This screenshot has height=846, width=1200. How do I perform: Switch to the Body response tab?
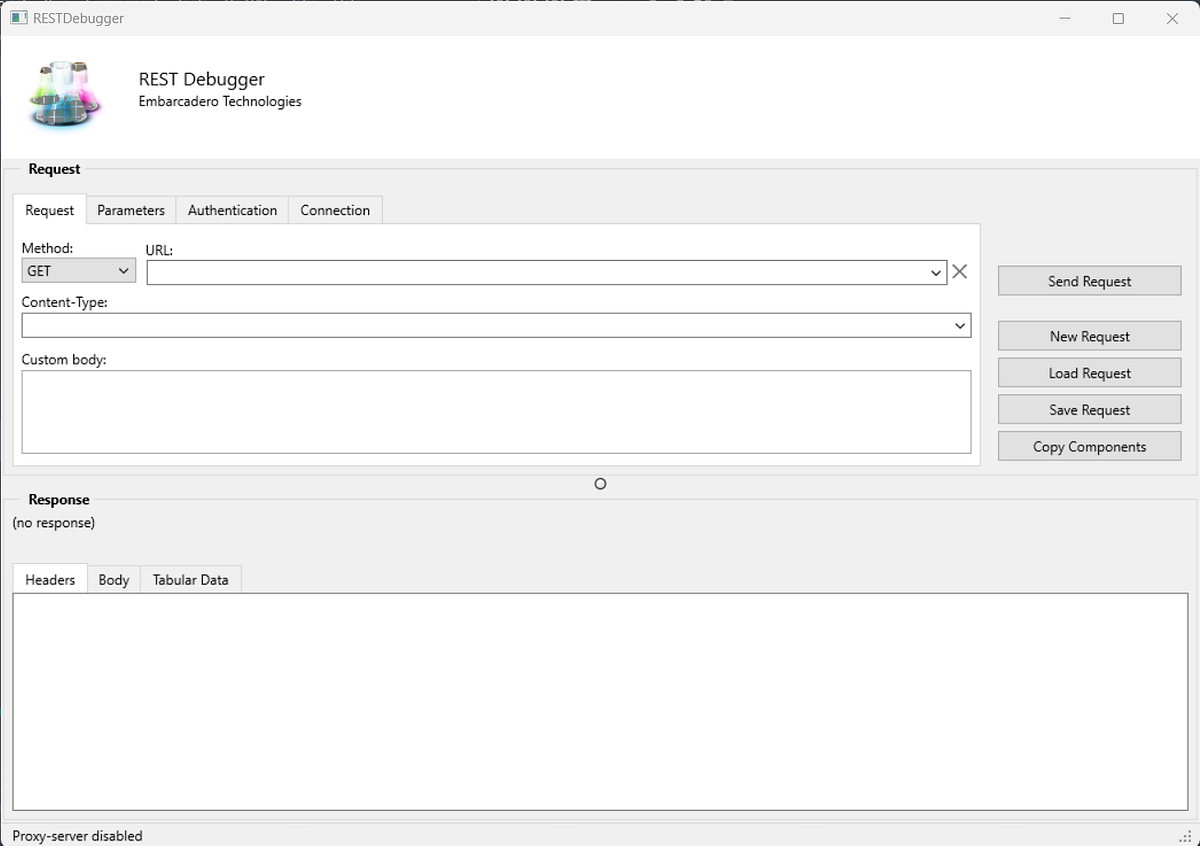(113, 579)
